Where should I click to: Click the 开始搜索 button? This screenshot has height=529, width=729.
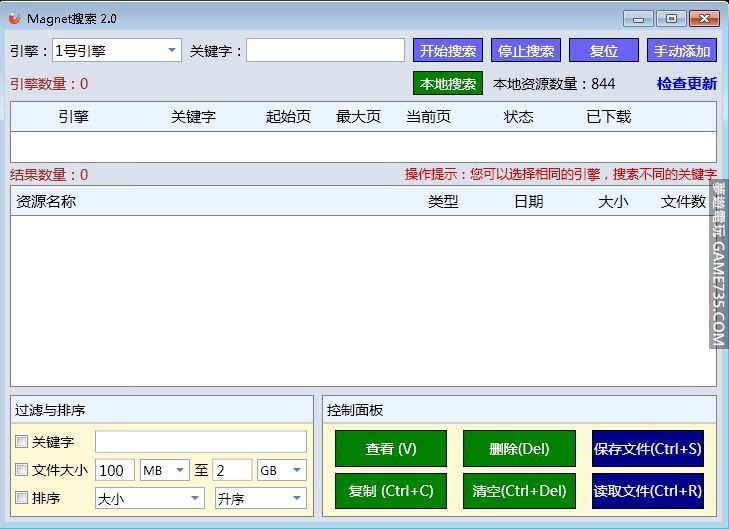pyautogui.click(x=447, y=51)
